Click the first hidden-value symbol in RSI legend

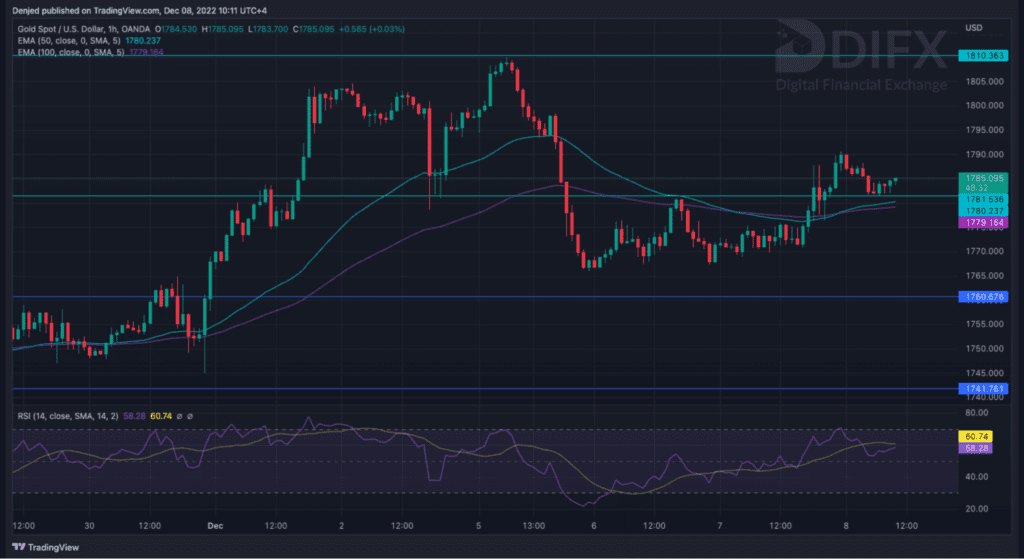(178, 415)
